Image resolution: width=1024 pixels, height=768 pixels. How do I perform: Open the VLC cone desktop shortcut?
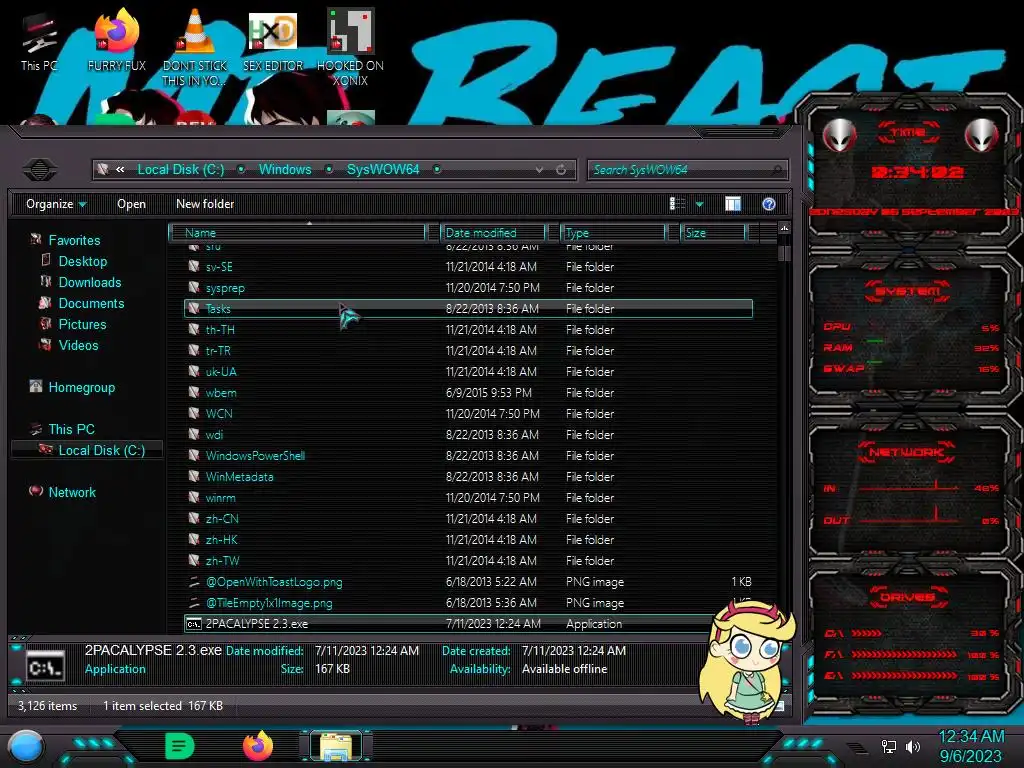click(195, 47)
